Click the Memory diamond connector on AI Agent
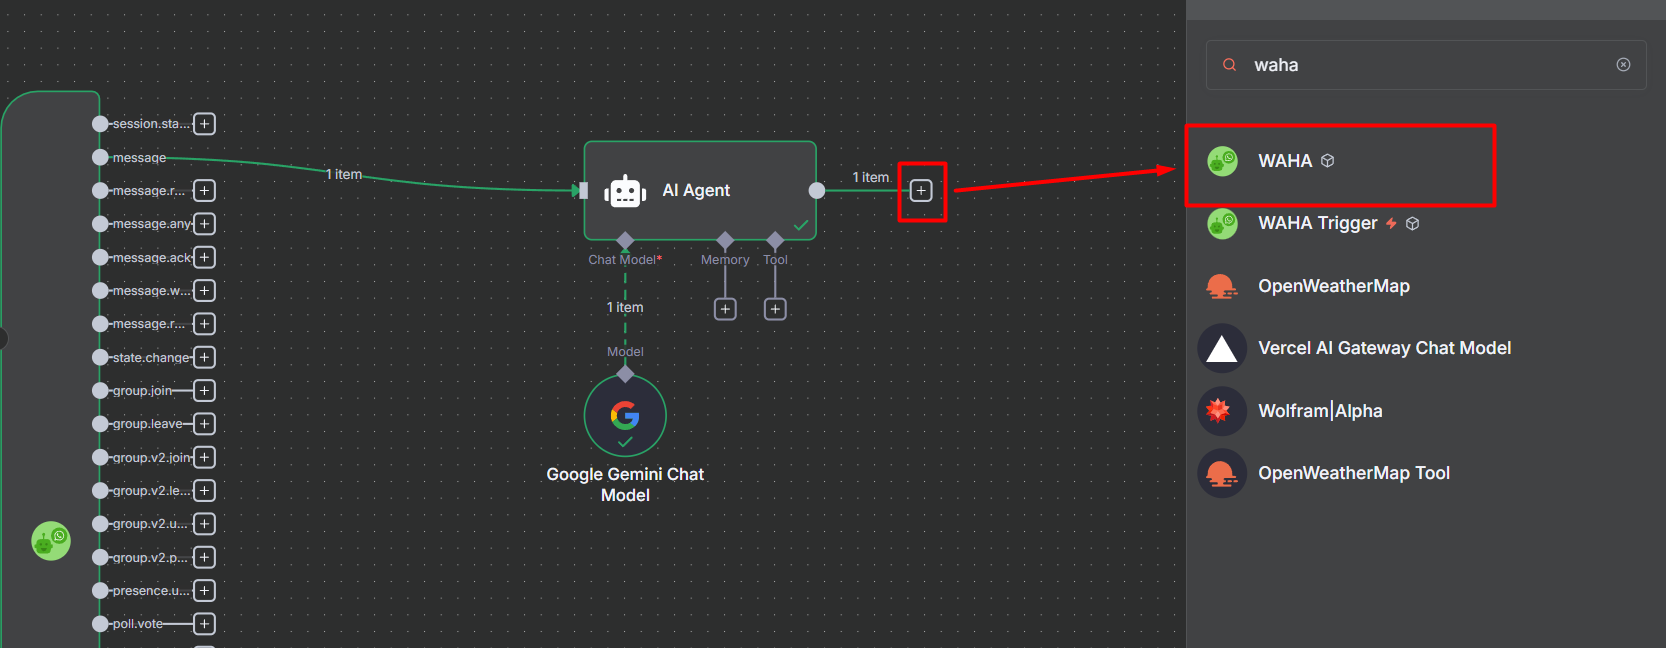Image resolution: width=1666 pixels, height=648 pixels. tap(725, 240)
